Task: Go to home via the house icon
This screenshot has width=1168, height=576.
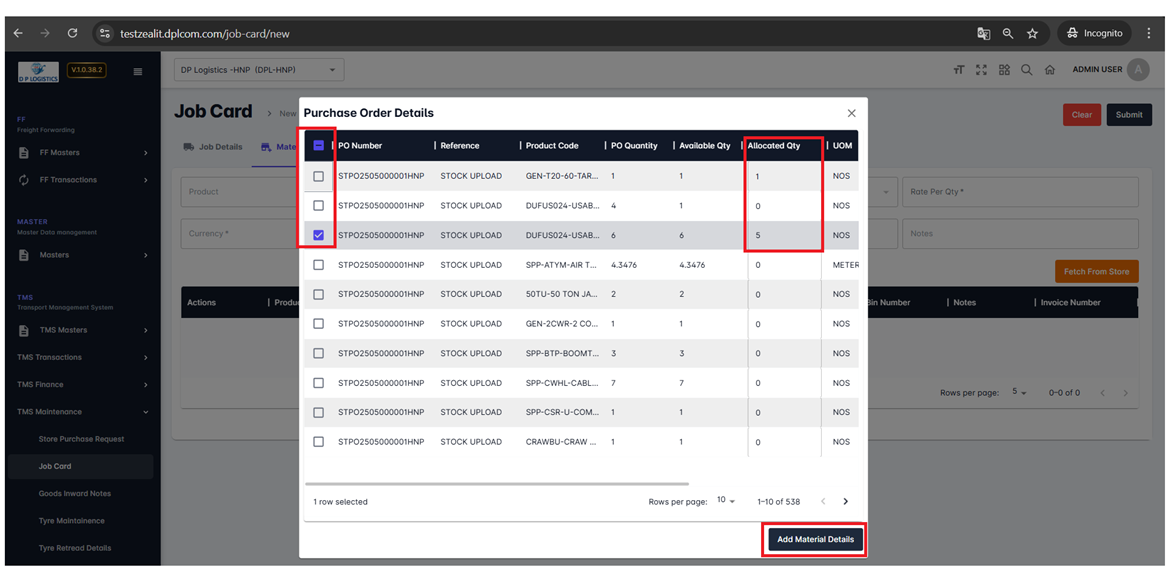Action: (1050, 70)
